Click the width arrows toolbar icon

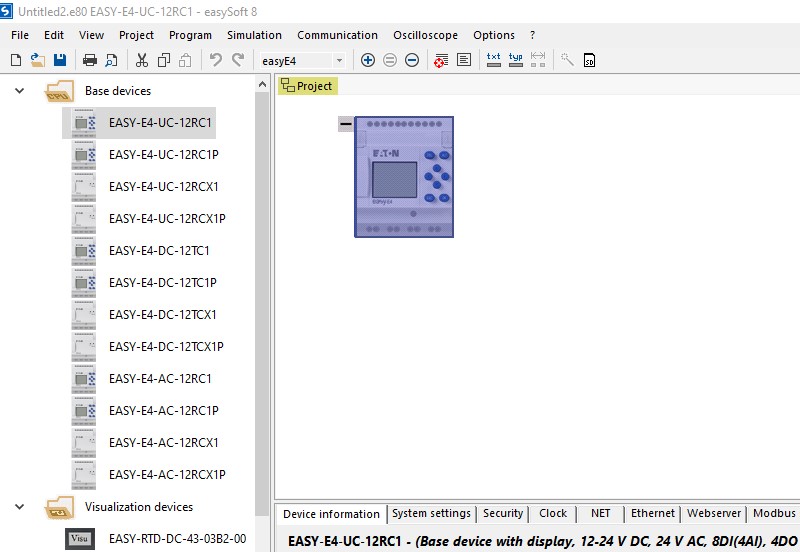[538, 60]
